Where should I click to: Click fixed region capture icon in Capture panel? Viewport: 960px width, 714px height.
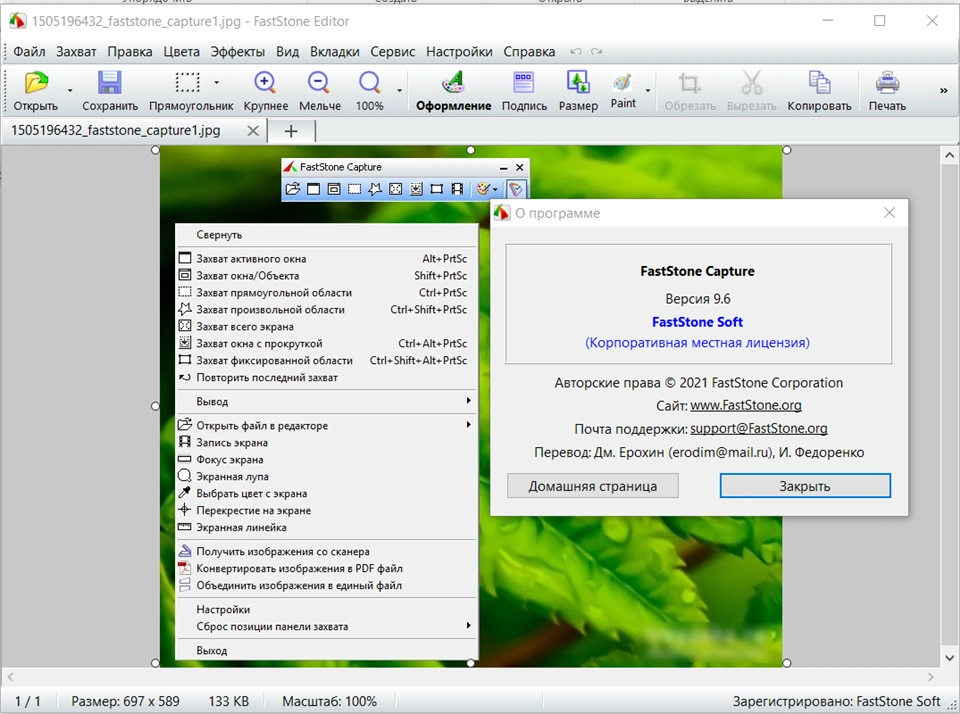437,189
